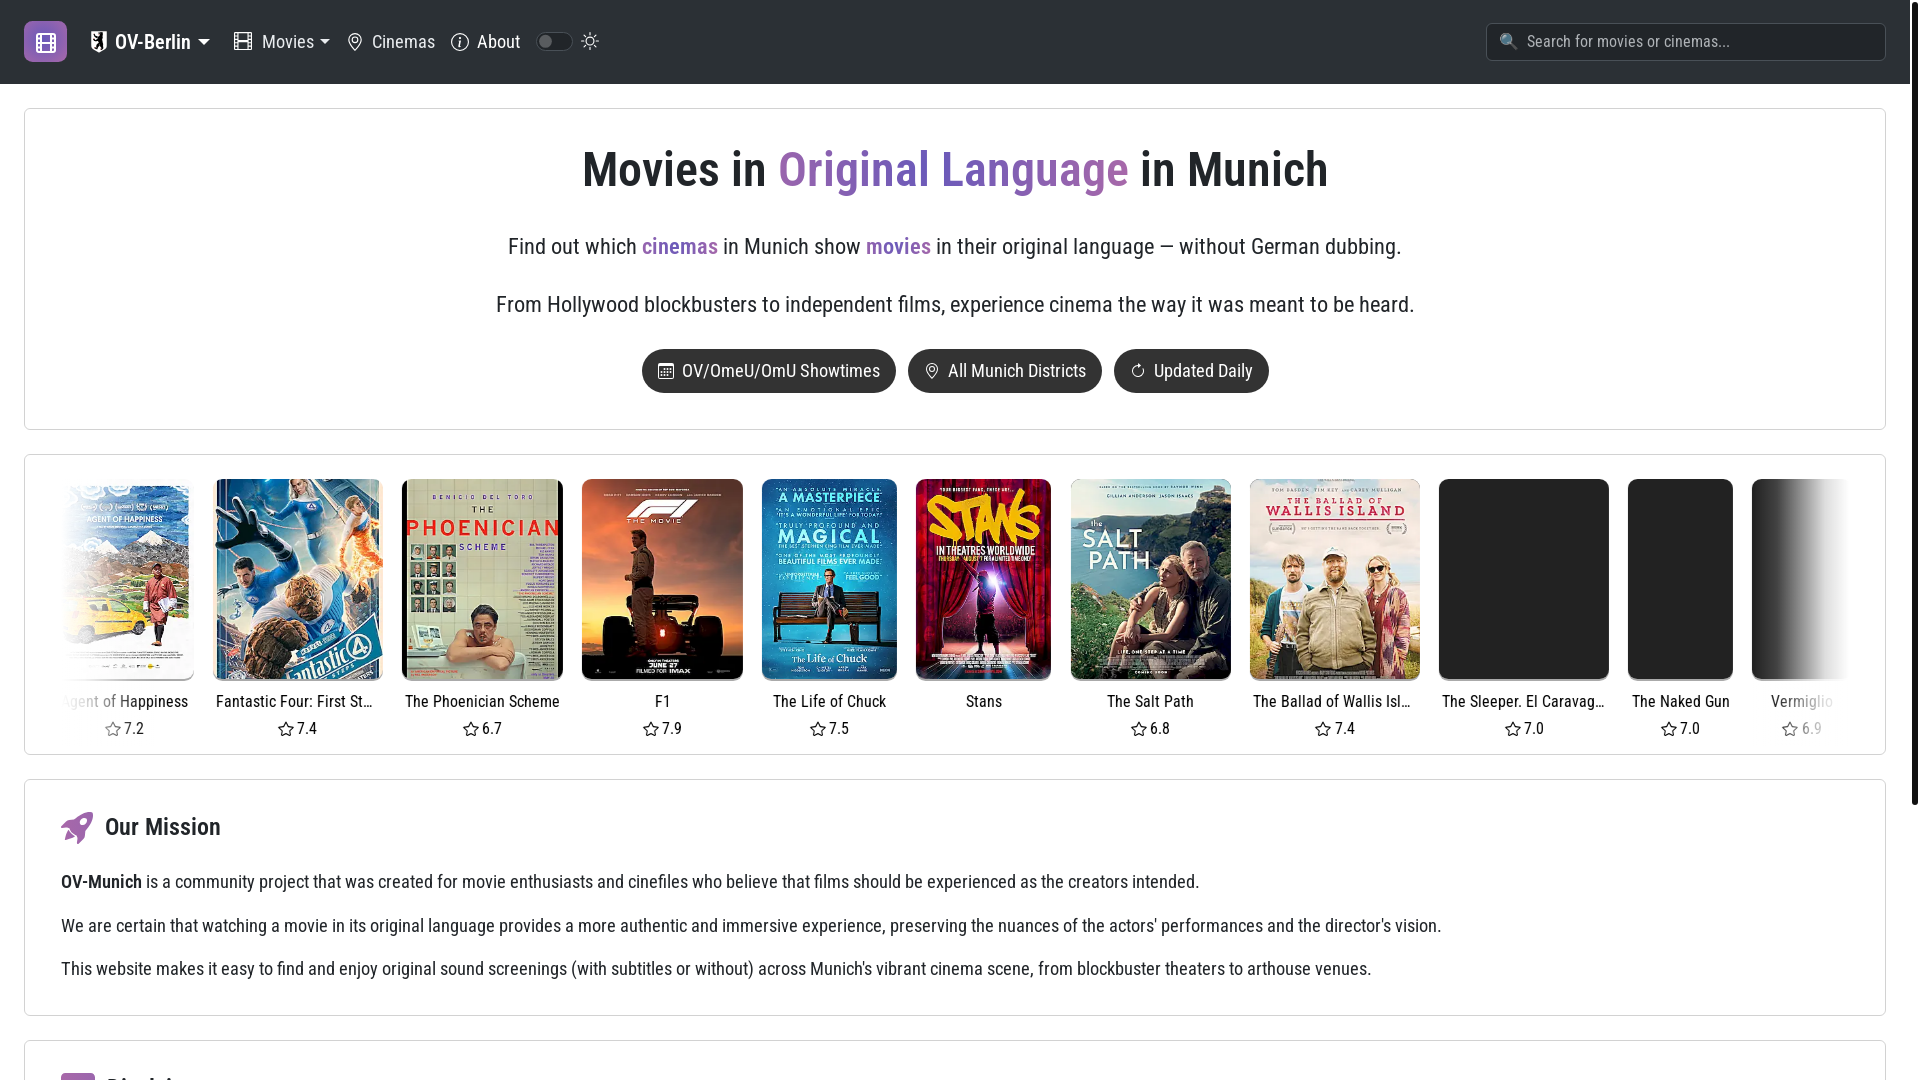Click the Updated Daily badge

[1191, 371]
